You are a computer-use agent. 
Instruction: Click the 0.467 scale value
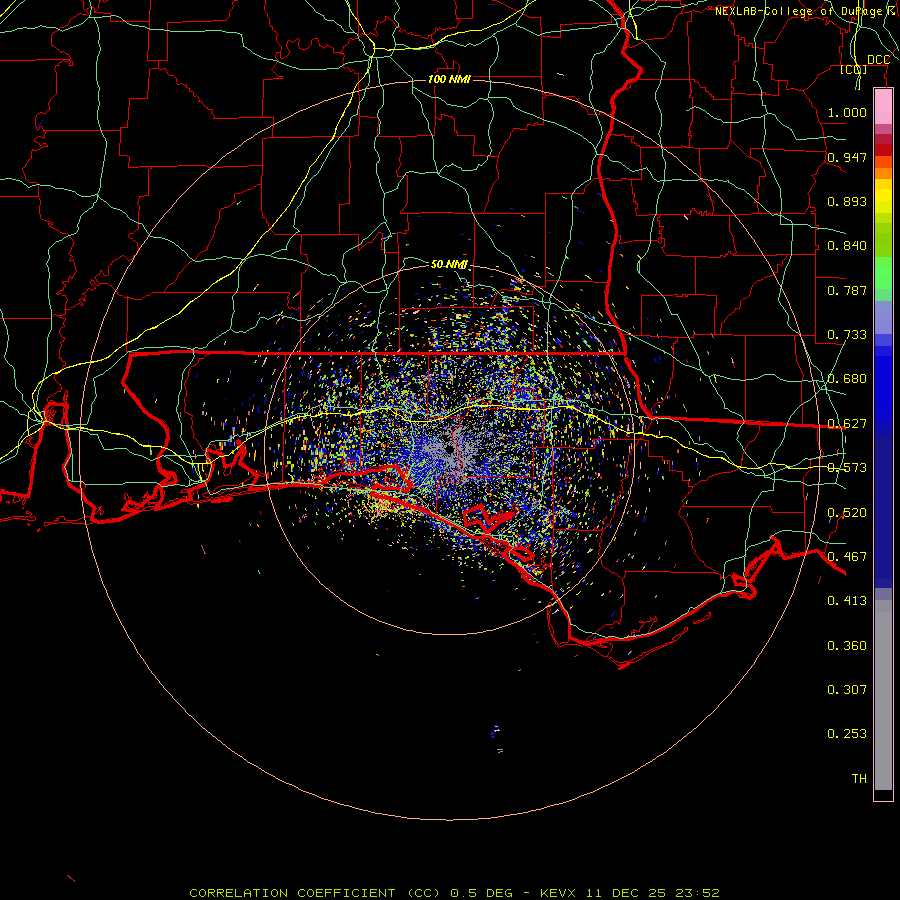click(847, 557)
